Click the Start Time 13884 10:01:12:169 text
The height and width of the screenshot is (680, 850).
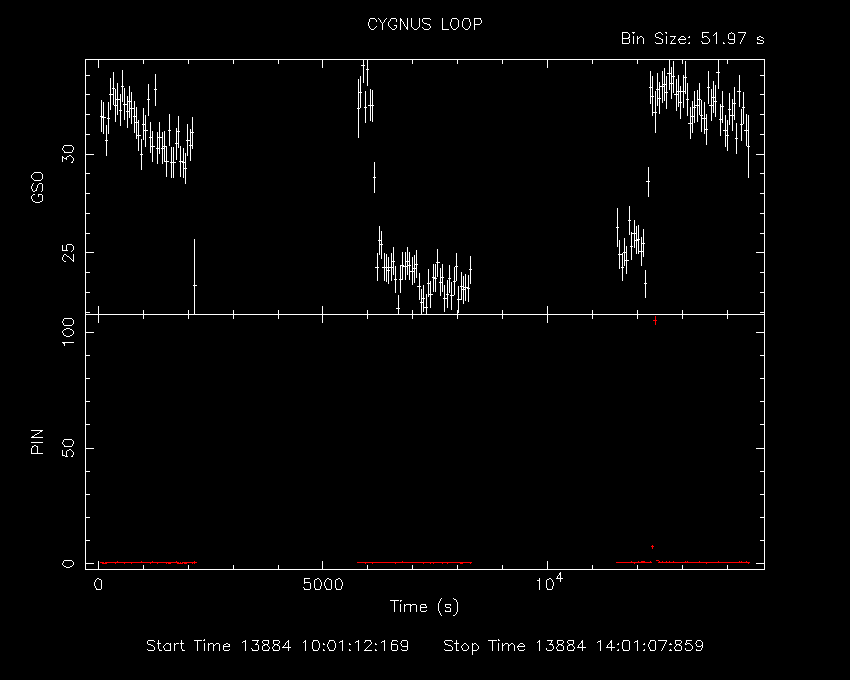coord(278,646)
